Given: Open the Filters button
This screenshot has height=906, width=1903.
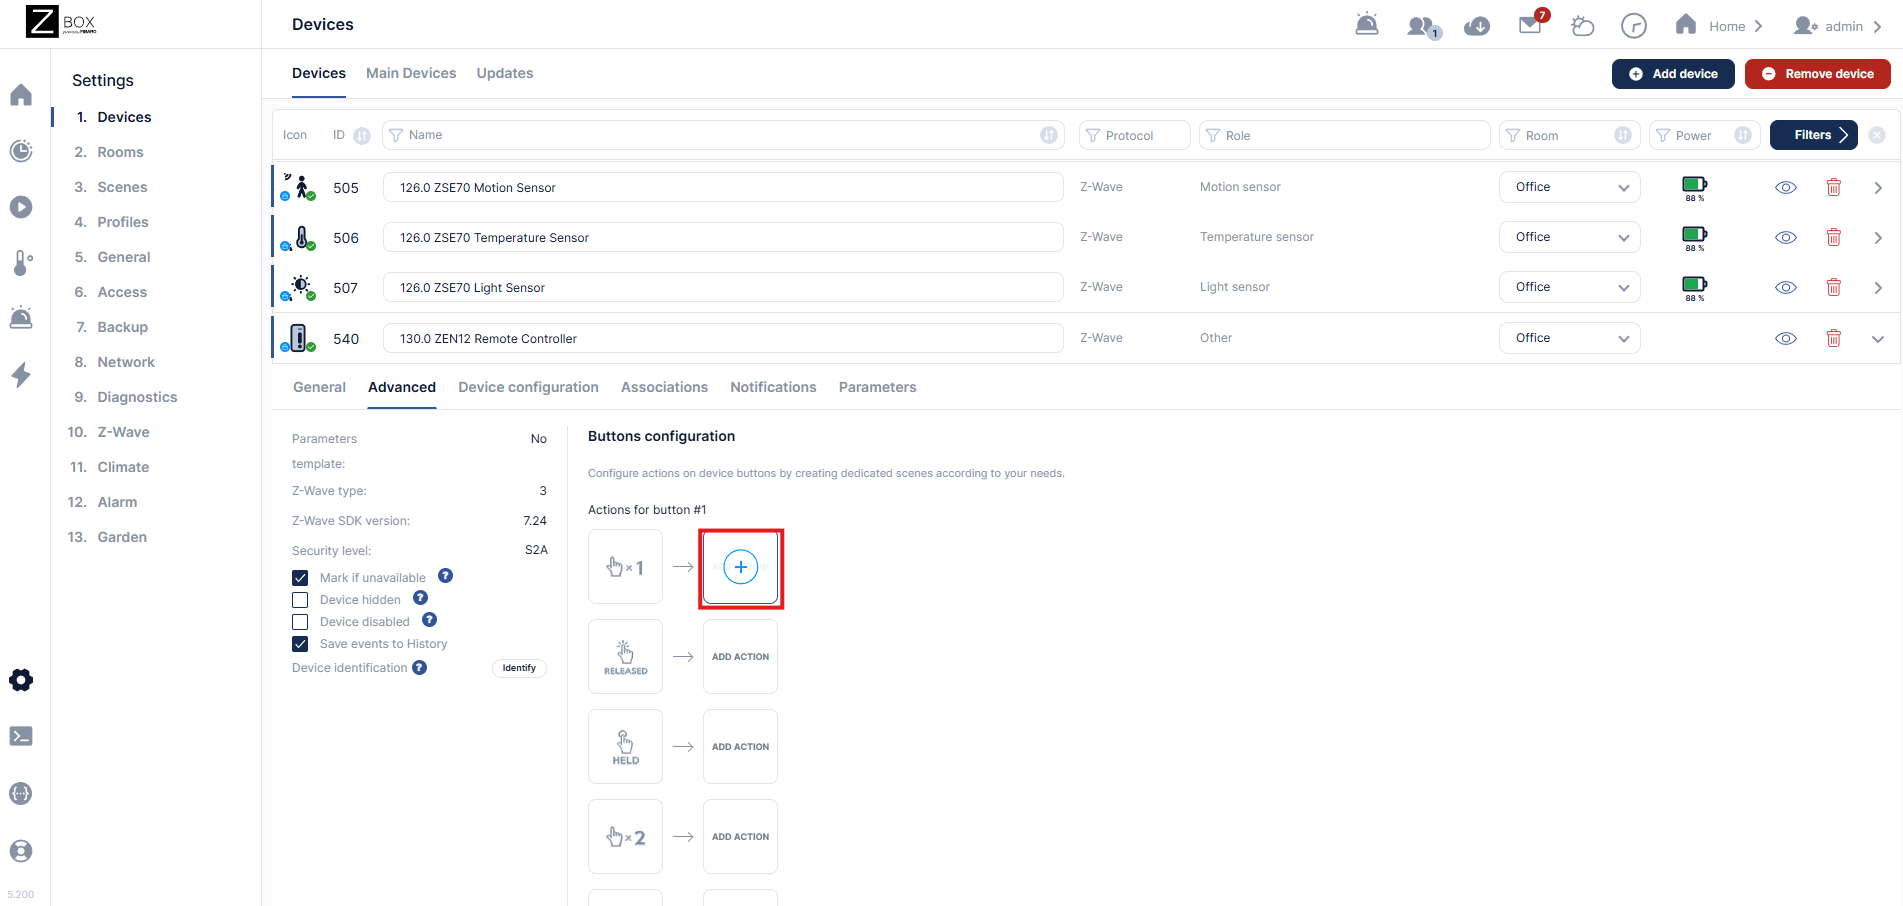Looking at the screenshot, I should (x=1814, y=135).
